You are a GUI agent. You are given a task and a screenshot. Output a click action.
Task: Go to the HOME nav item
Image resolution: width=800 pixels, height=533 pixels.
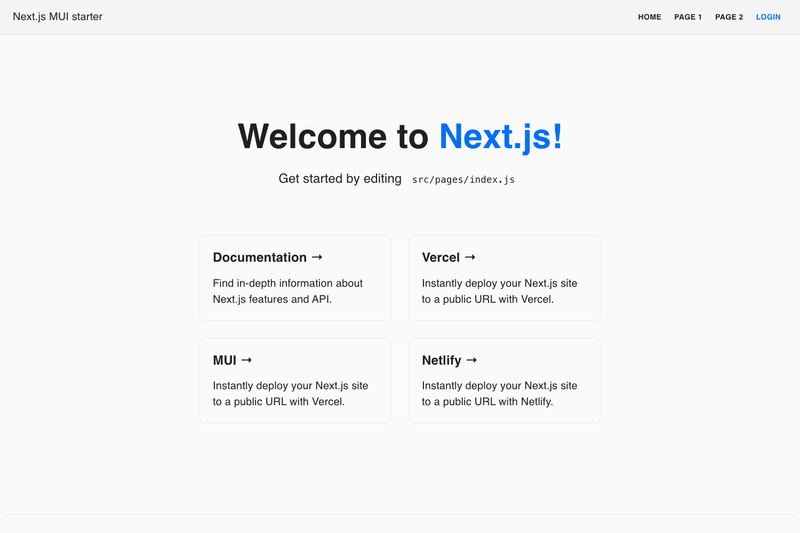649,17
